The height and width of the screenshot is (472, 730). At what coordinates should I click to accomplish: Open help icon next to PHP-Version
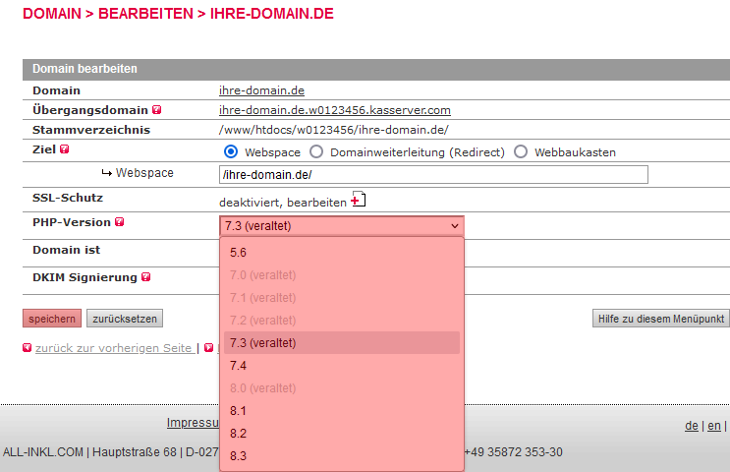(x=119, y=222)
